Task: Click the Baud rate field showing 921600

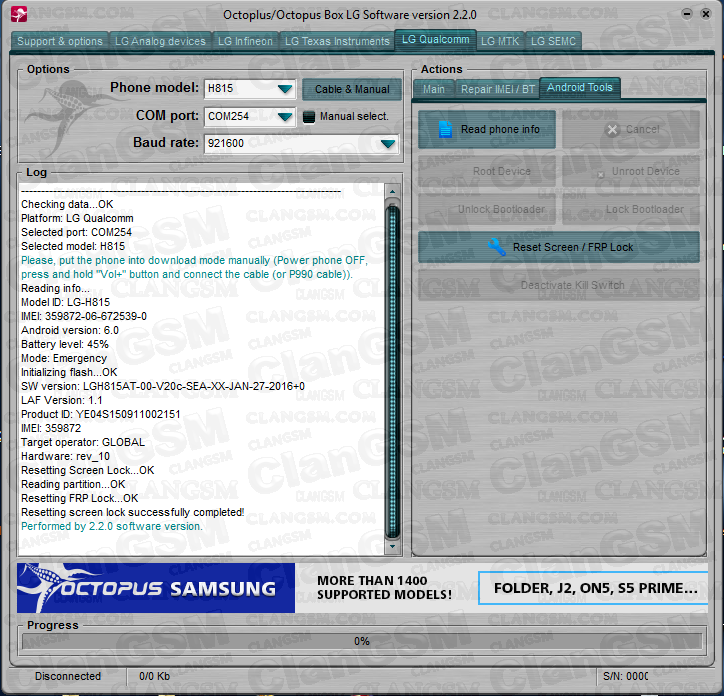Action: coord(301,144)
